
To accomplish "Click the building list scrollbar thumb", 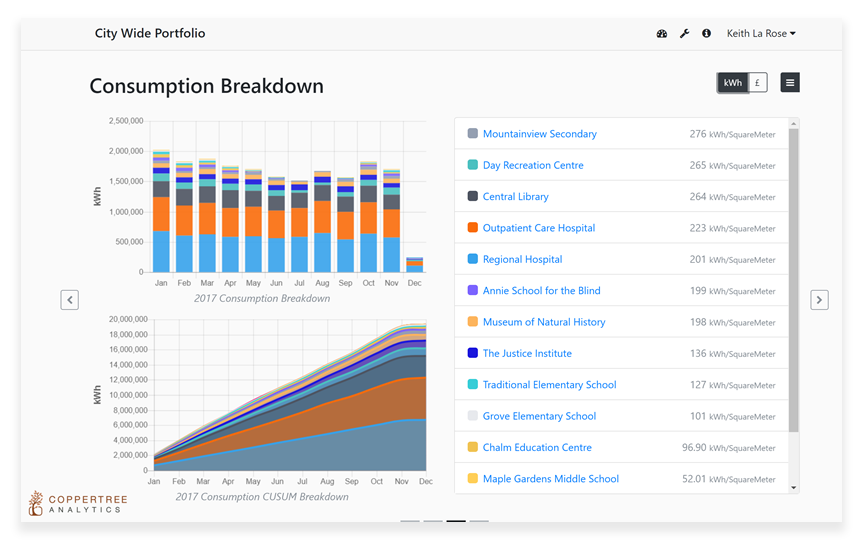I will tap(793, 280).
